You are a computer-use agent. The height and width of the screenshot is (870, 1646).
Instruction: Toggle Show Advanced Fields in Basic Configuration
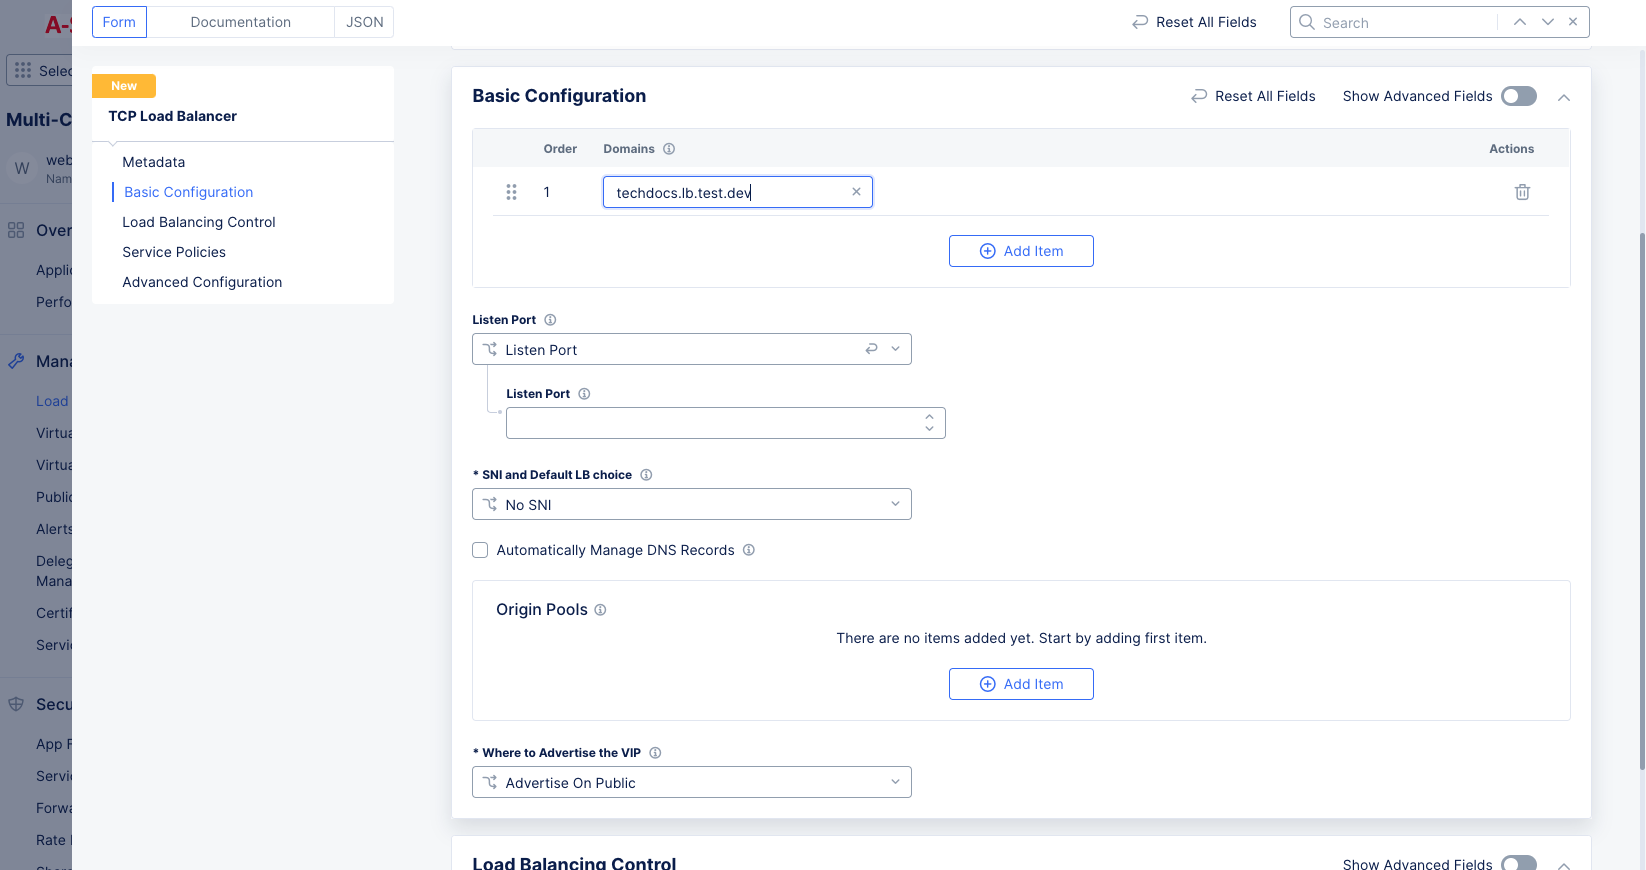pos(1518,96)
